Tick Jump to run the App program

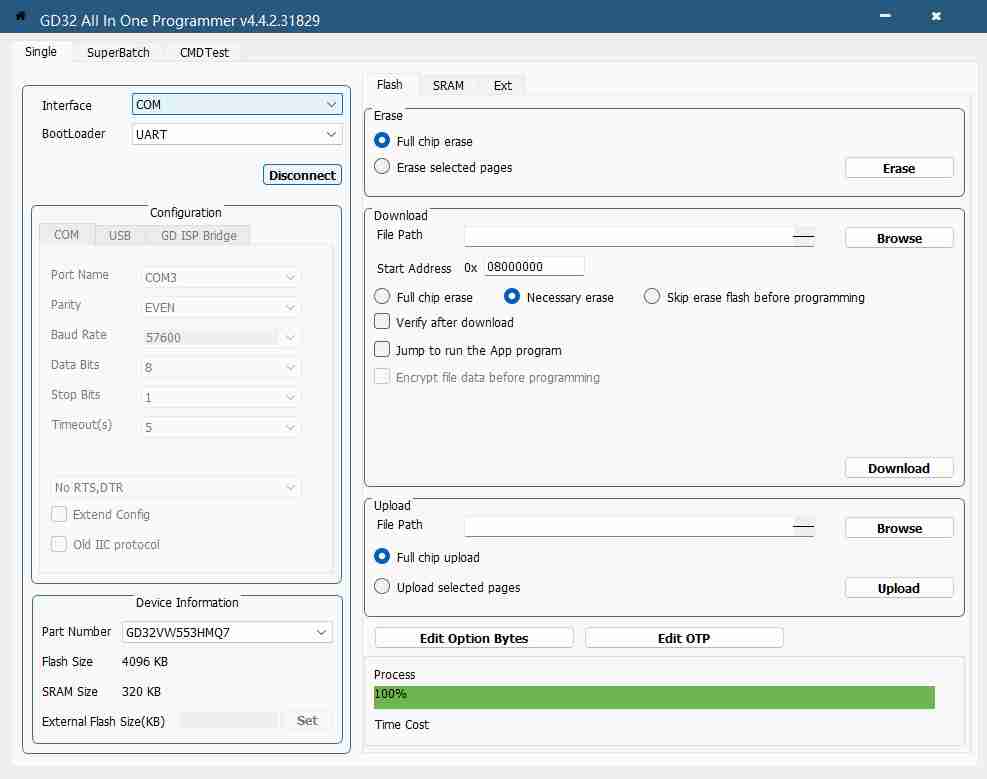(x=382, y=350)
